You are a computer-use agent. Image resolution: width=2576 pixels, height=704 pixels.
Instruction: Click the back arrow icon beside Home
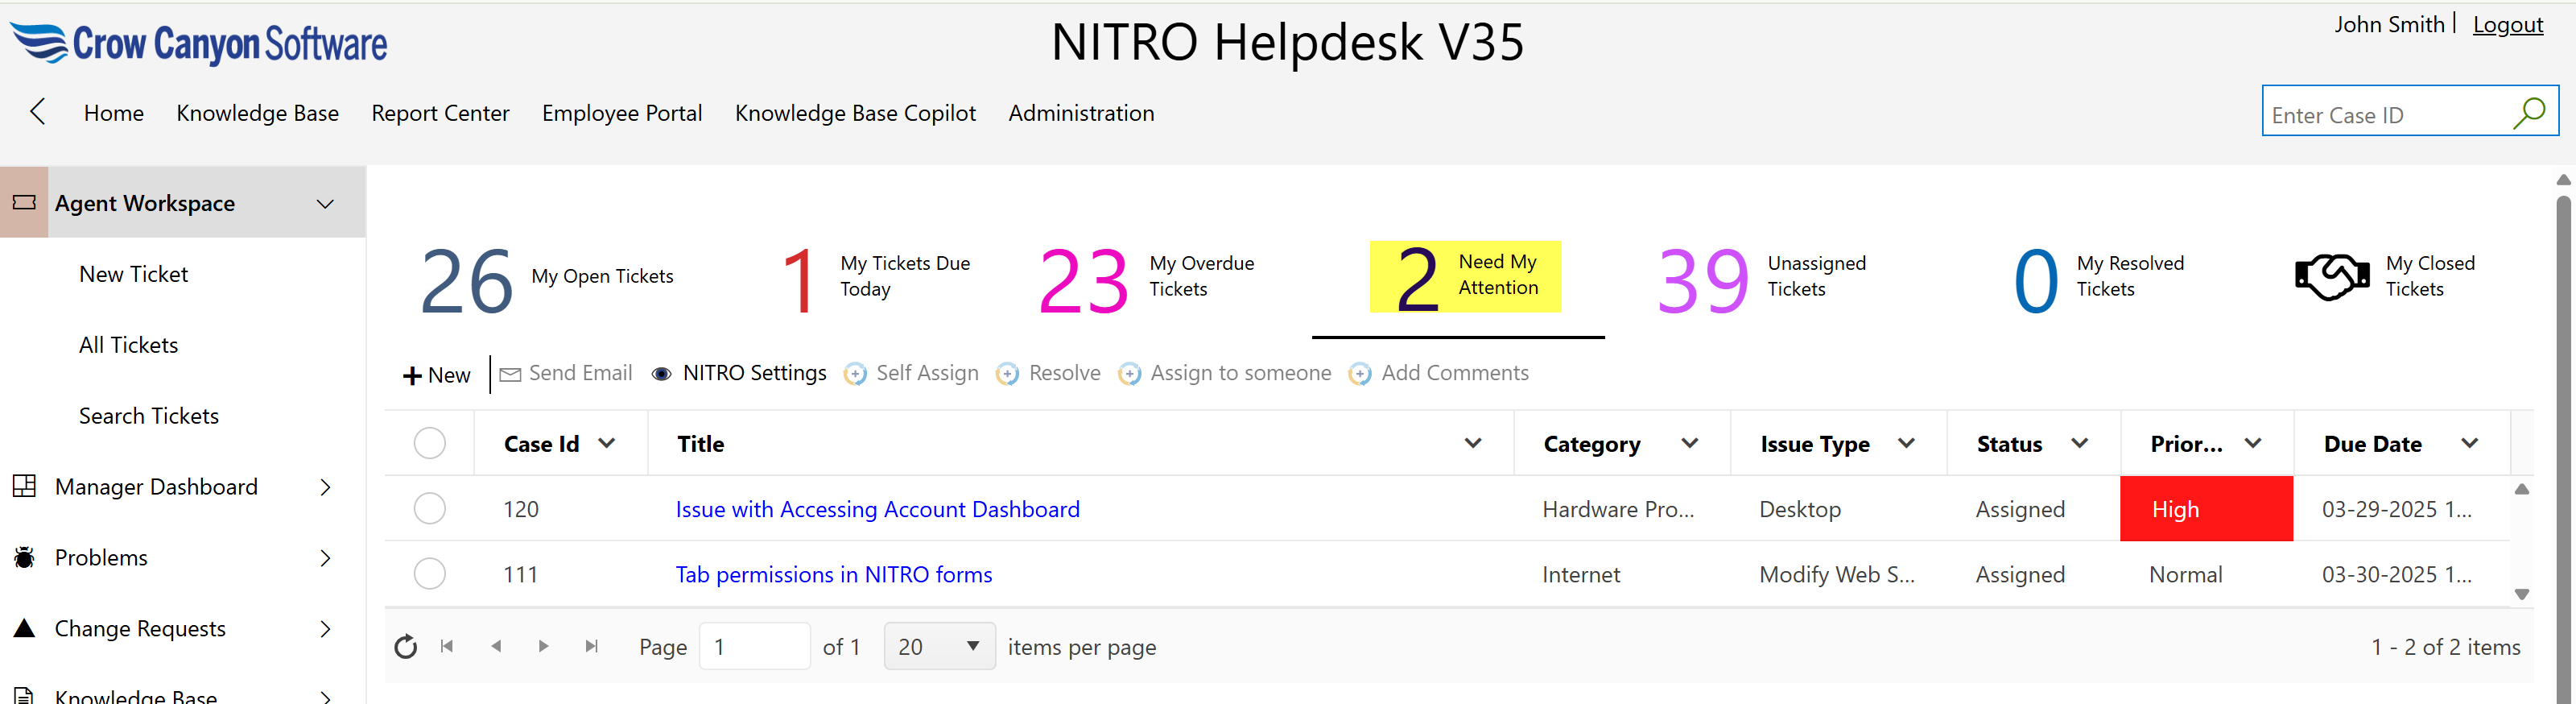pyautogui.click(x=38, y=112)
